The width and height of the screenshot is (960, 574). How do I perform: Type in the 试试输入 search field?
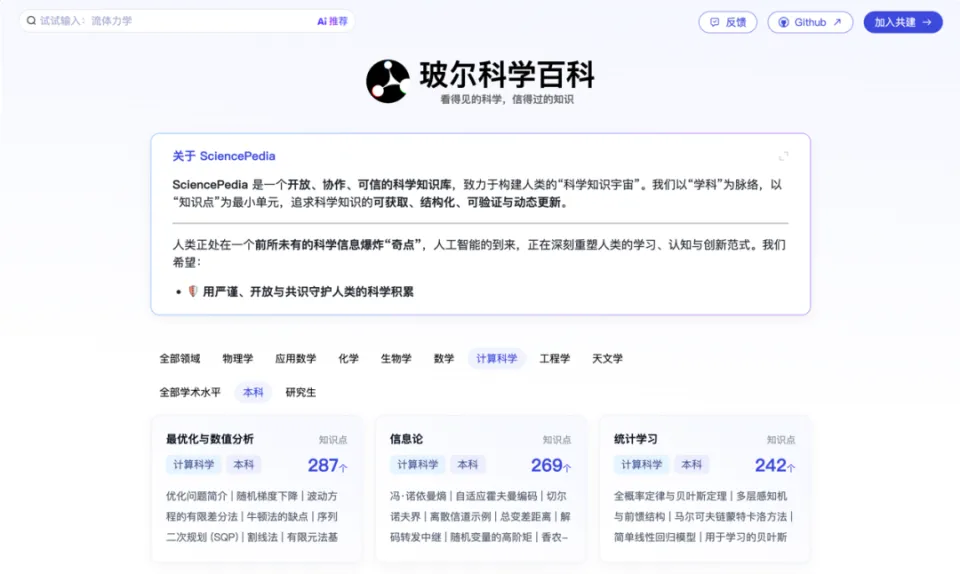(x=170, y=21)
